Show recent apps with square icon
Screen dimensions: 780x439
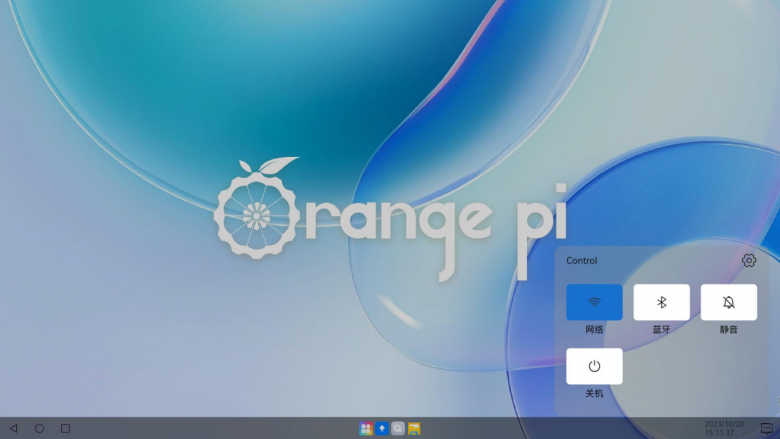65,428
